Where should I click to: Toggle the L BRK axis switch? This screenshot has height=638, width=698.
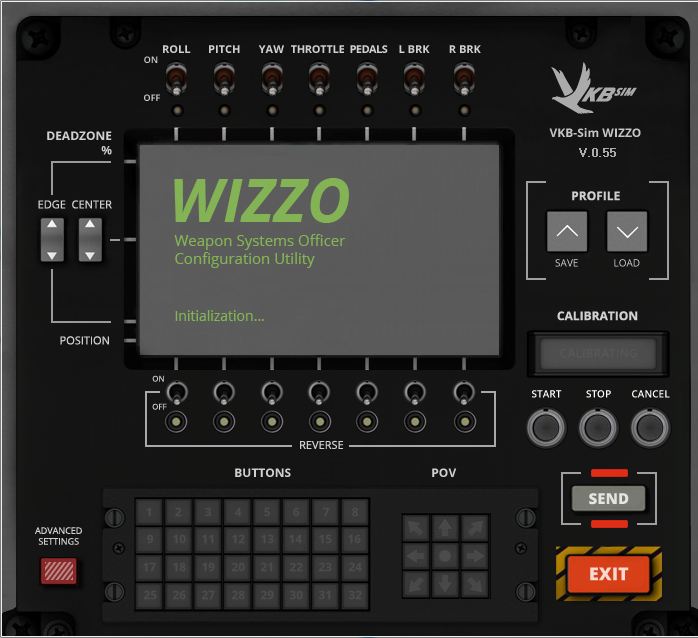pos(414,79)
